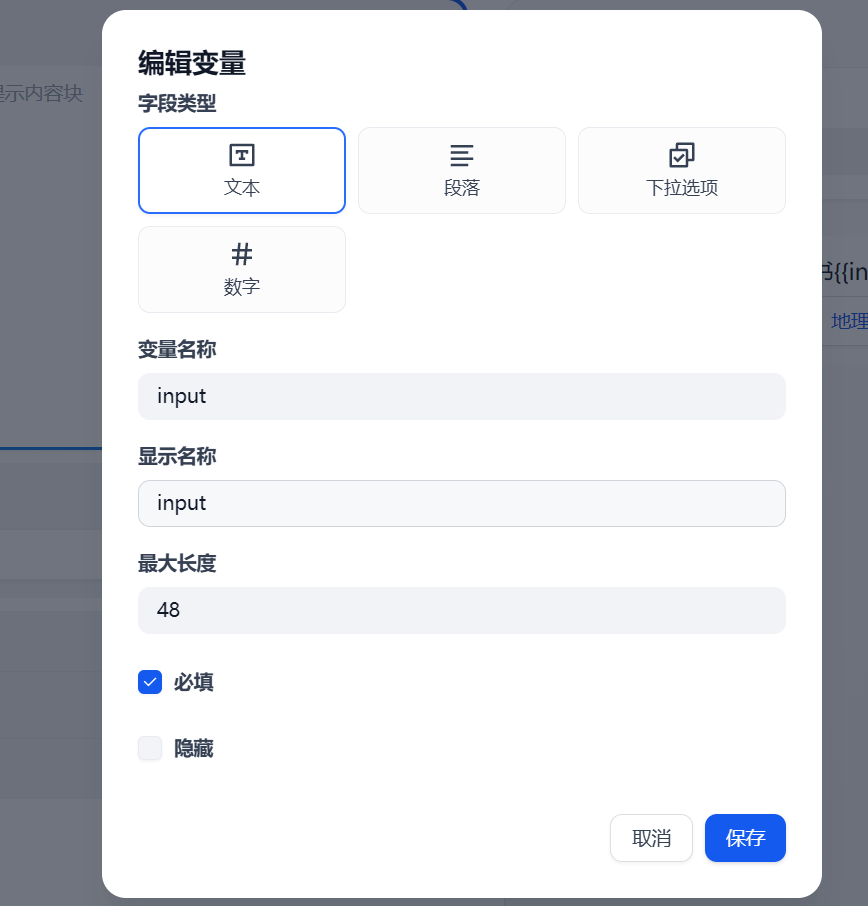Select the 文本 text field type
868x906 pixels.
242,170
